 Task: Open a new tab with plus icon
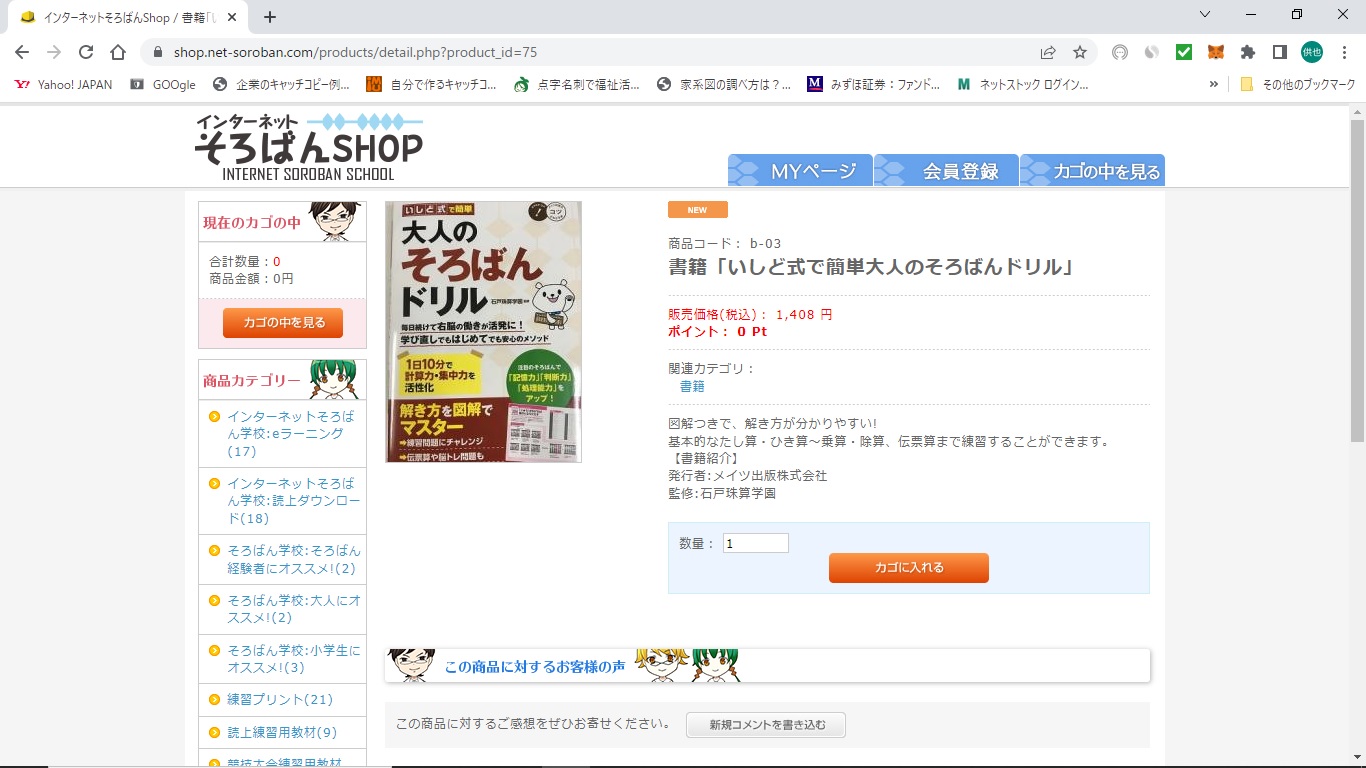point(270,17)
